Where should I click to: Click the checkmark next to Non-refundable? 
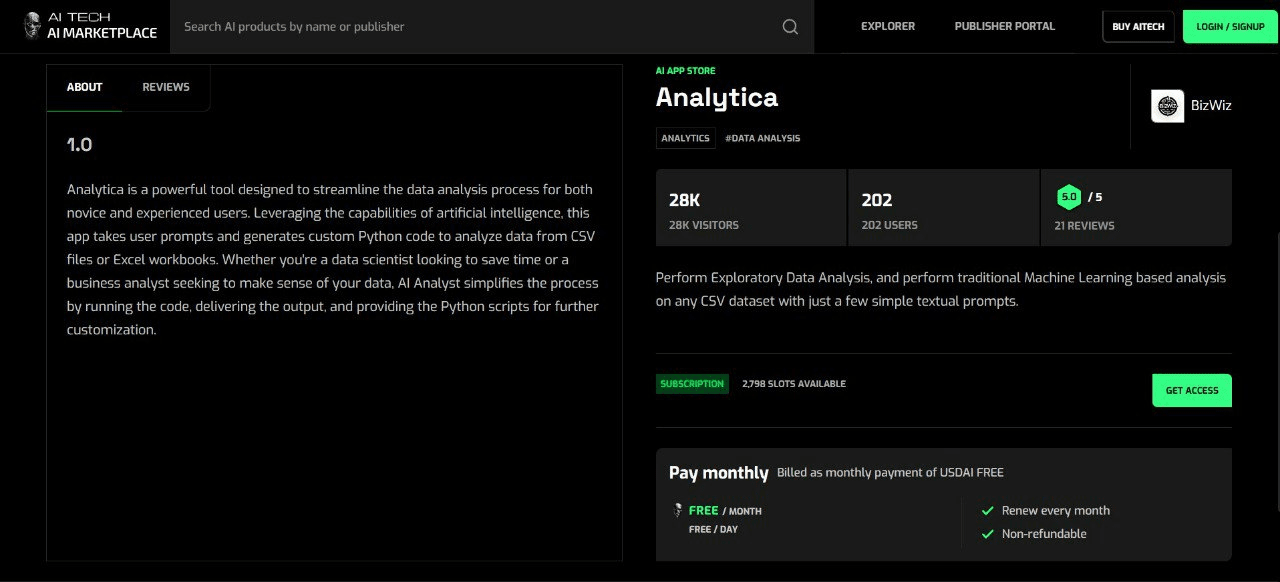click(x=988, y=534)
